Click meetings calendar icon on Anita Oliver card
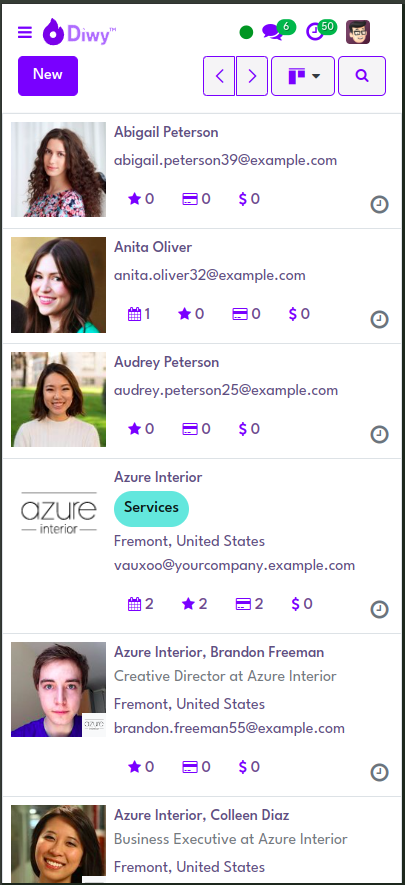 point(134,314)
